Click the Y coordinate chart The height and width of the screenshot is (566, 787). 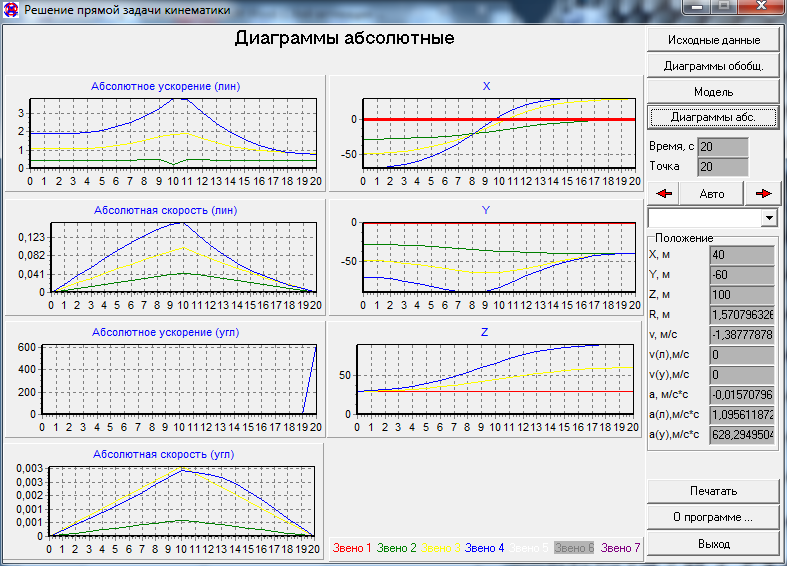coord(486,257)
